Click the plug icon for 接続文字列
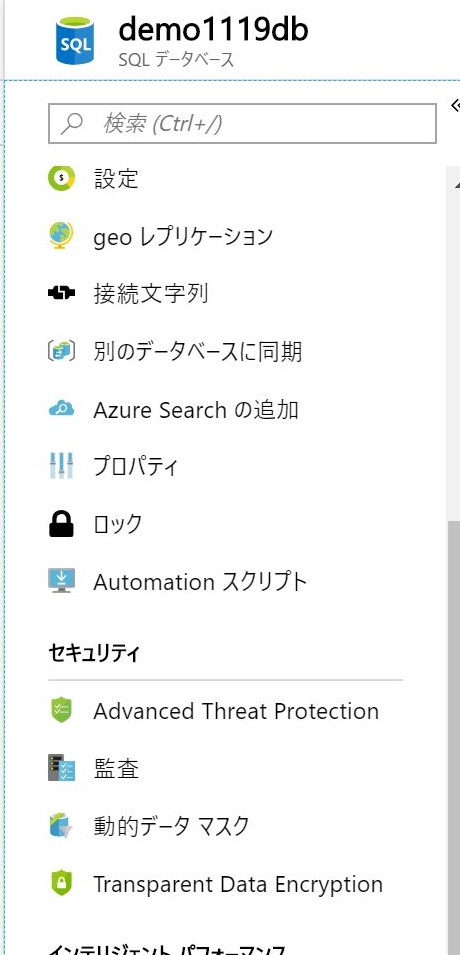The width and height of the screenshot is (460, 955). 61,294
